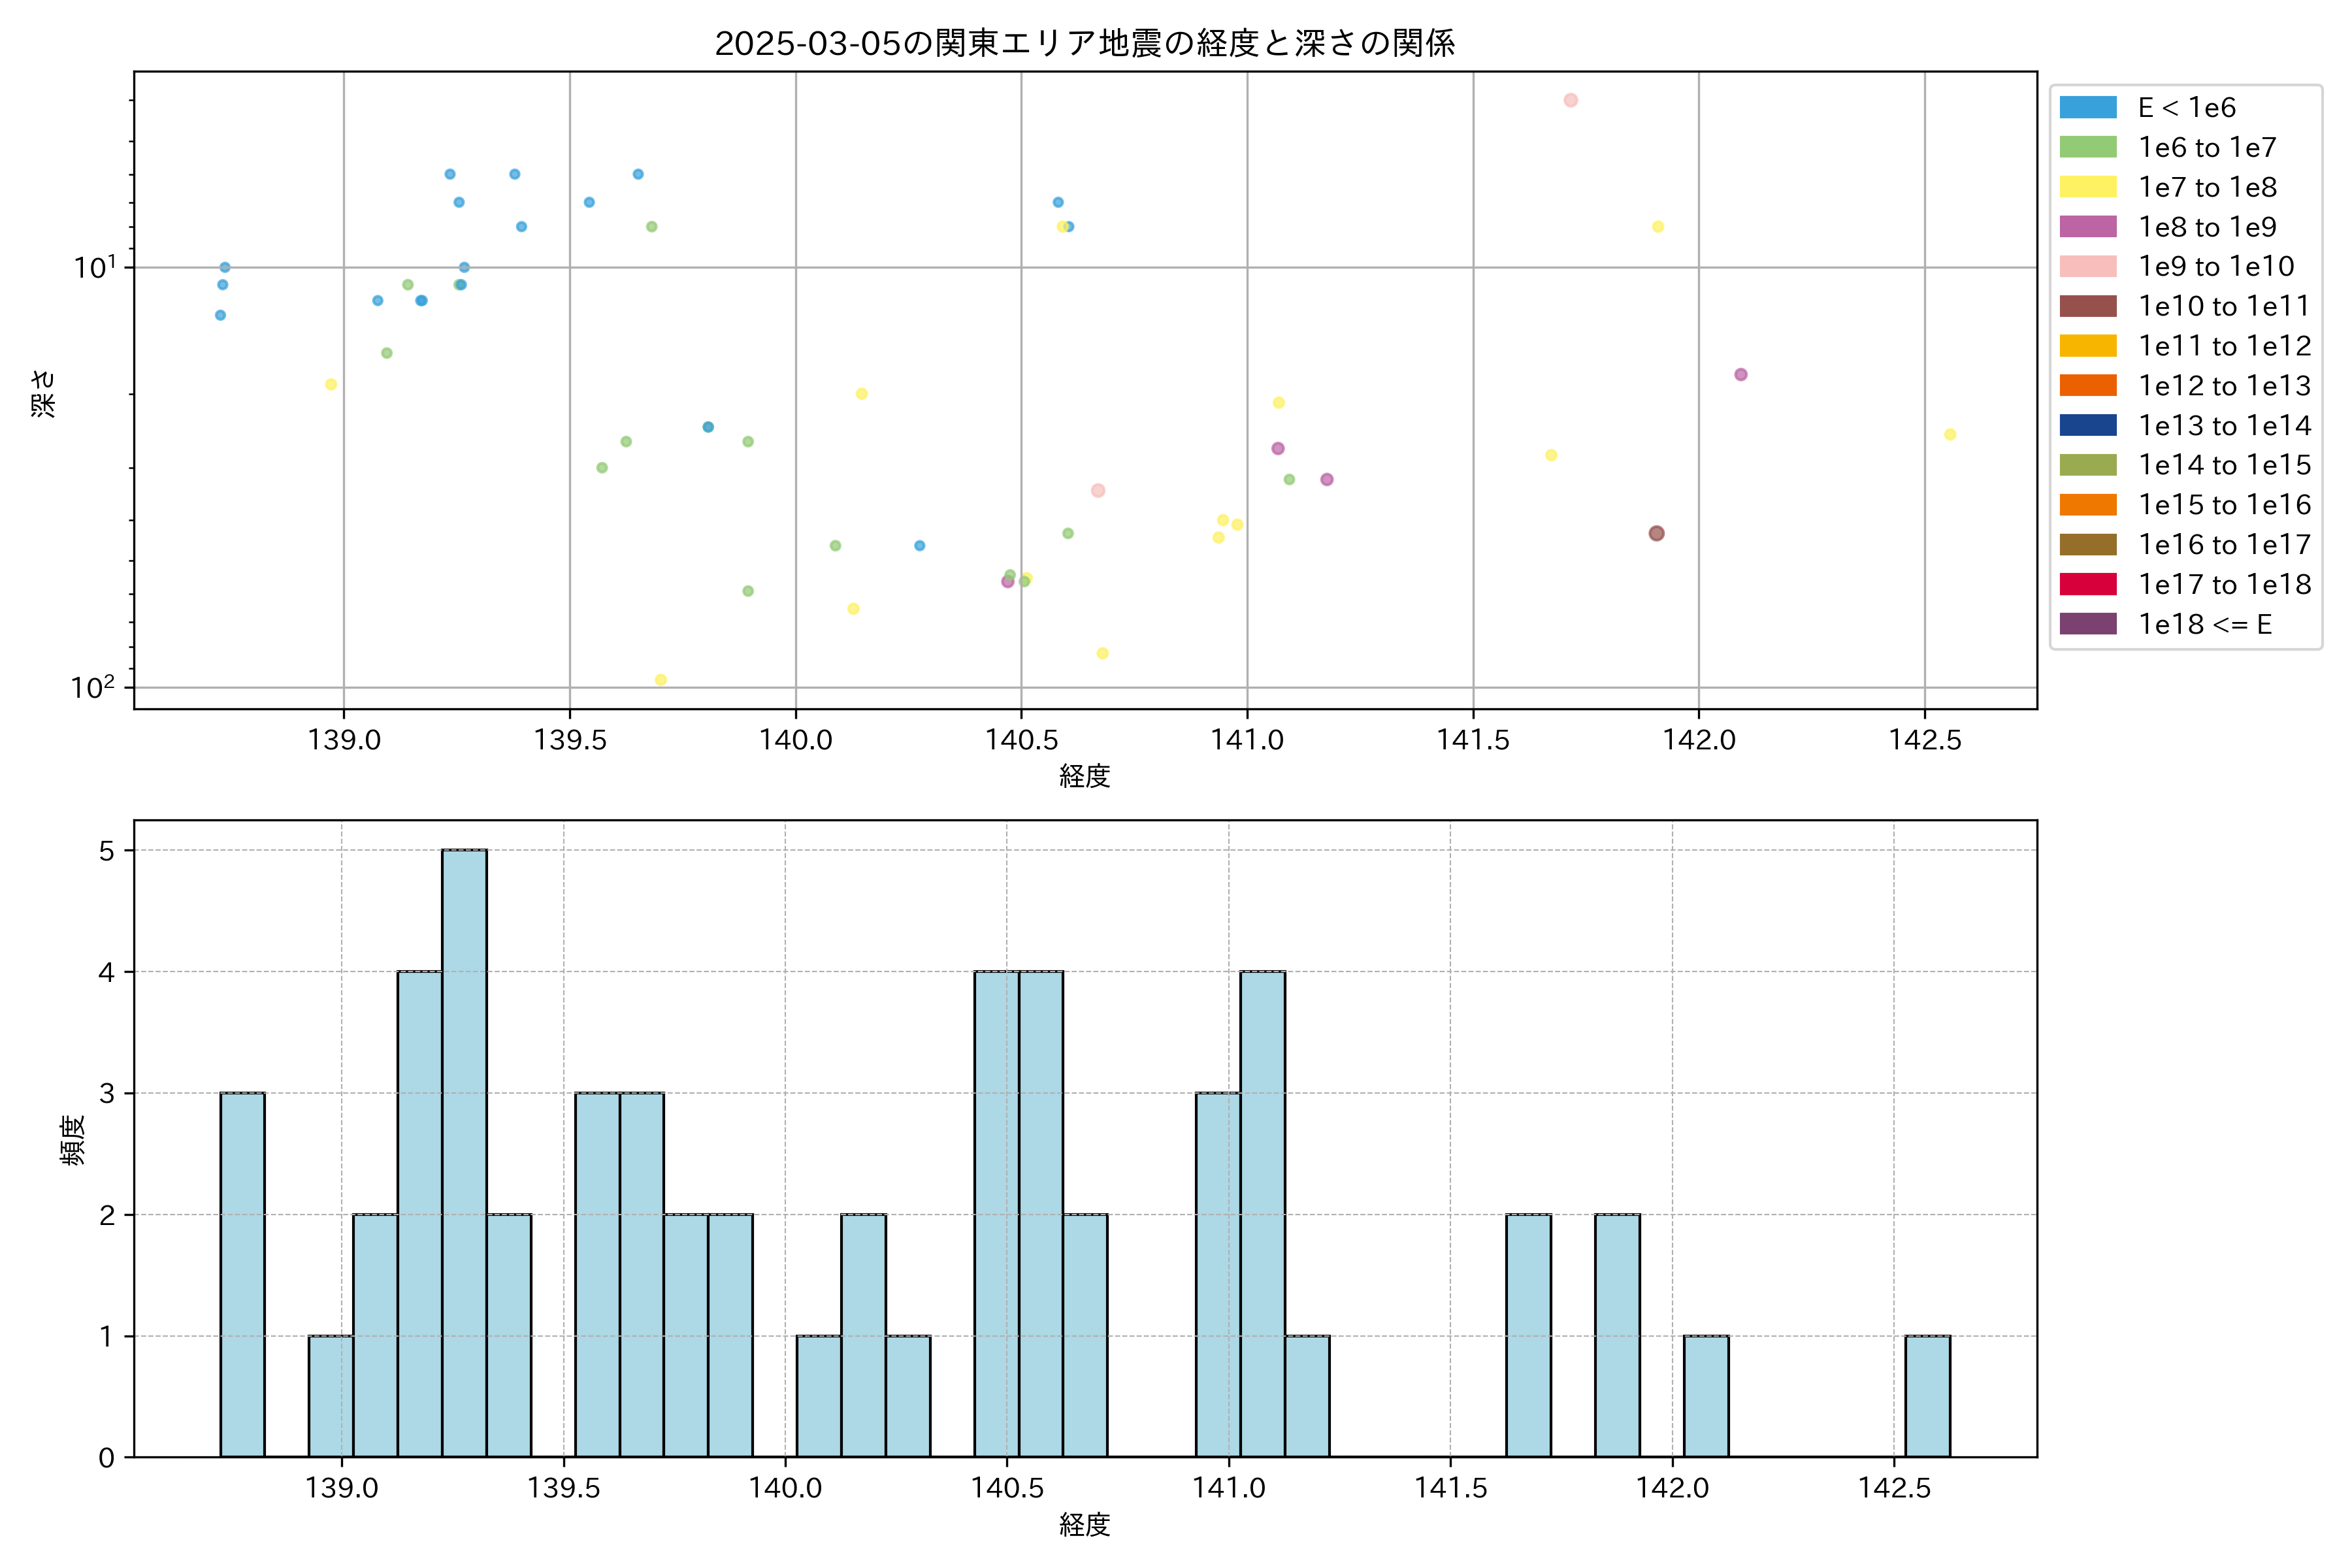The image size is (2352, 1568).
Task: Click the large brown scatter point near 142.0
Action: tap(1656, 533)
